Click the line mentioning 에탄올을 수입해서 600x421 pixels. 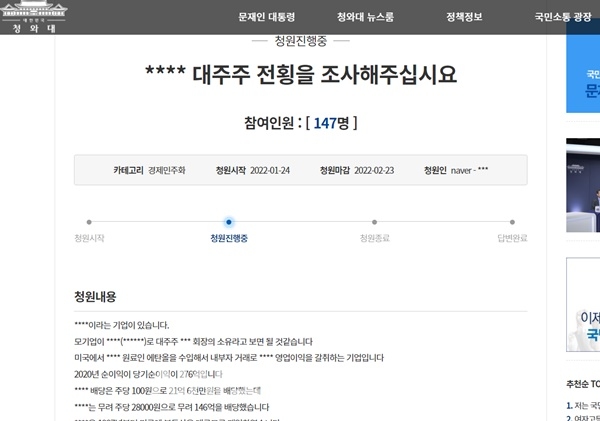(229, 358)
